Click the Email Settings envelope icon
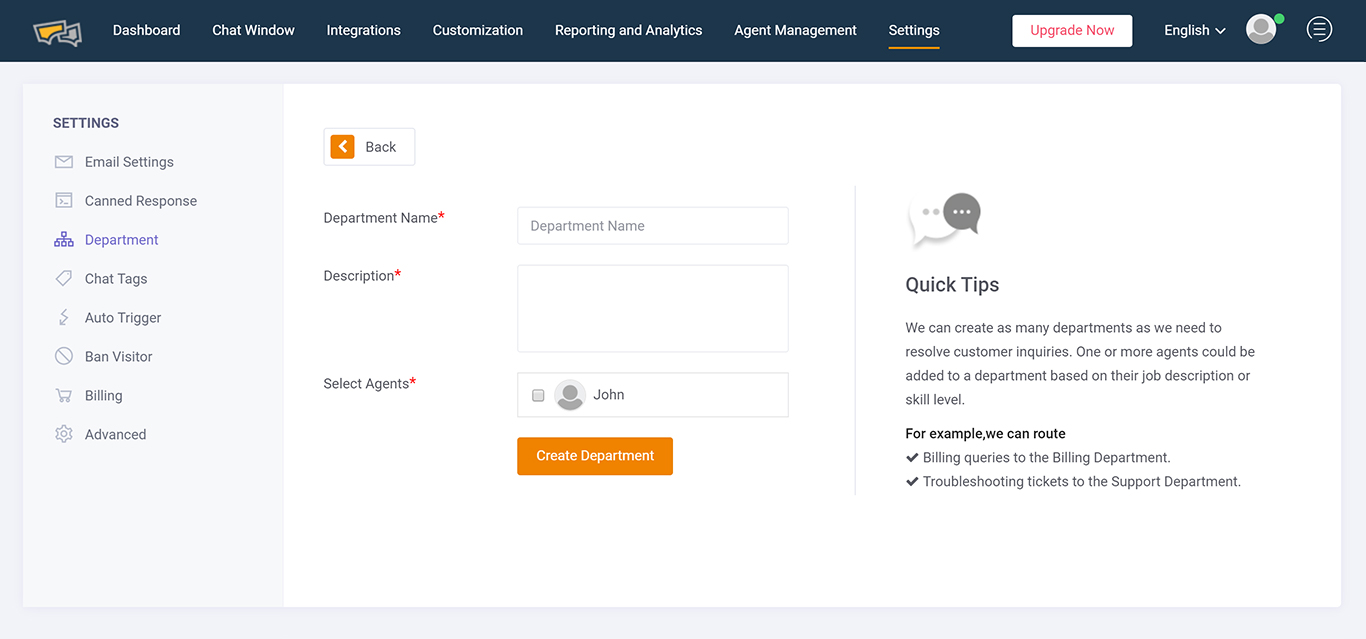Image resolution: width=1366 pixels, height=639 pixels. (64, 162)
